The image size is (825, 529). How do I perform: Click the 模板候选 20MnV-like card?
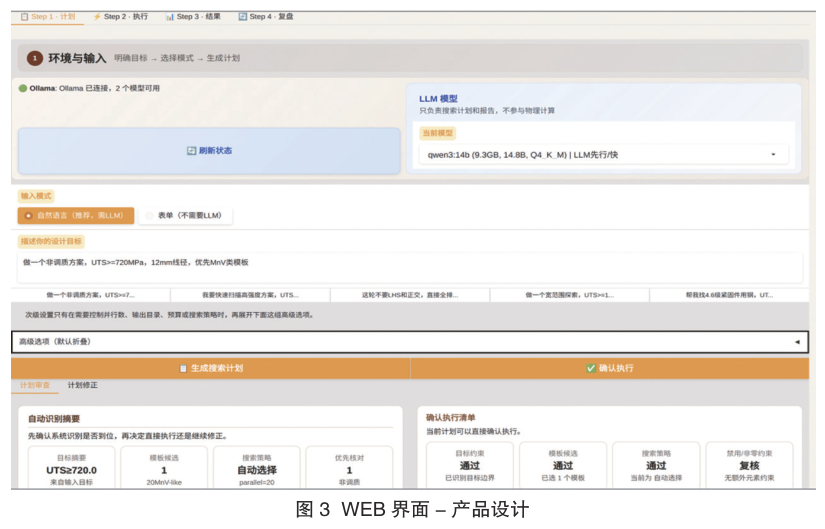pyautogui.click(x=164, y=467)
